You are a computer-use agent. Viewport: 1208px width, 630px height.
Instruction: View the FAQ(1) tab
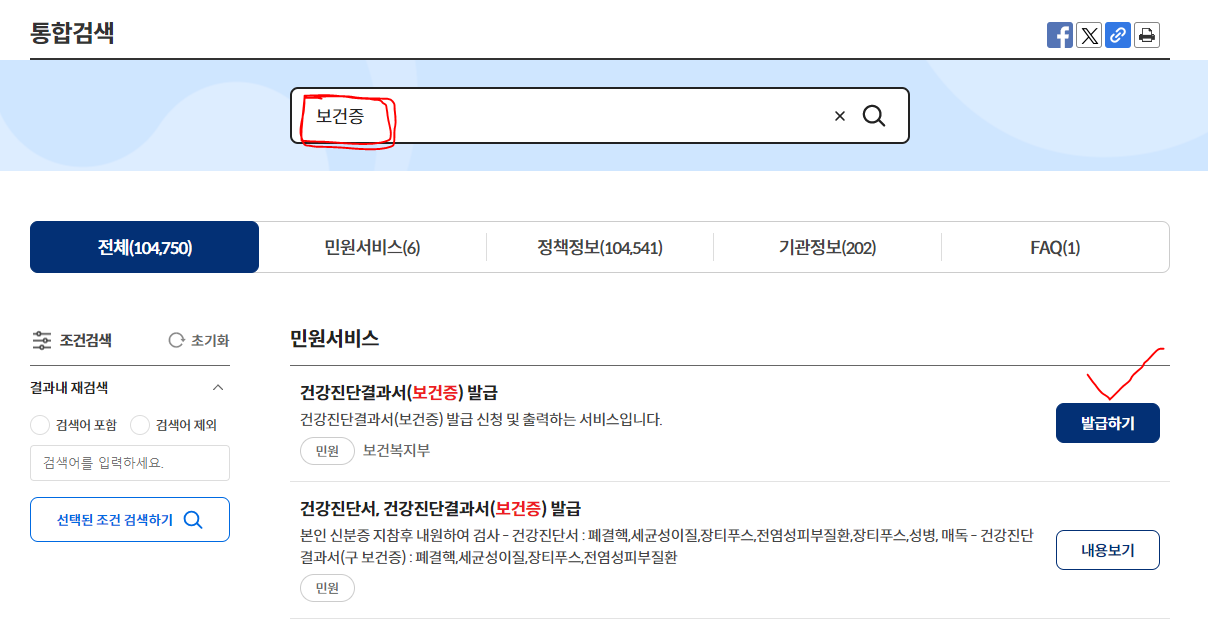point(1055,246)
